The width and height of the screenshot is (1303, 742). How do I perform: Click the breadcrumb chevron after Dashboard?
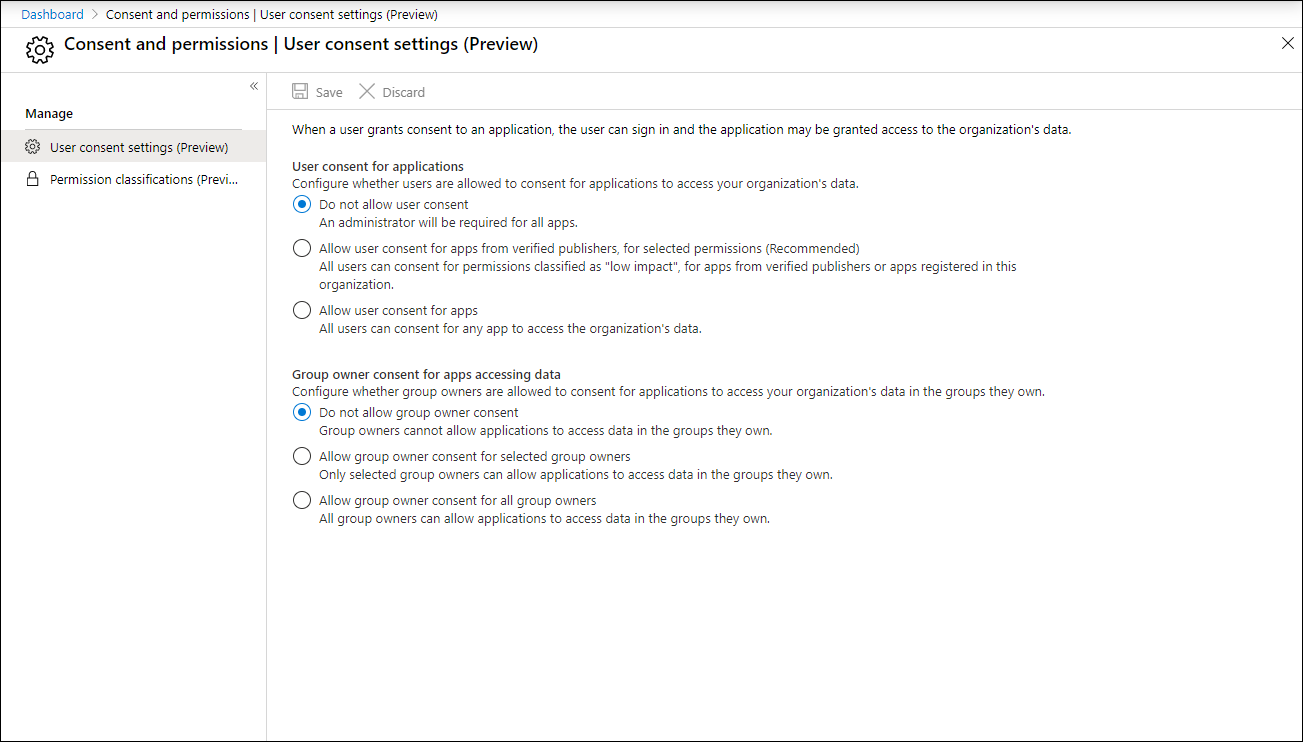tap(95, 14)
